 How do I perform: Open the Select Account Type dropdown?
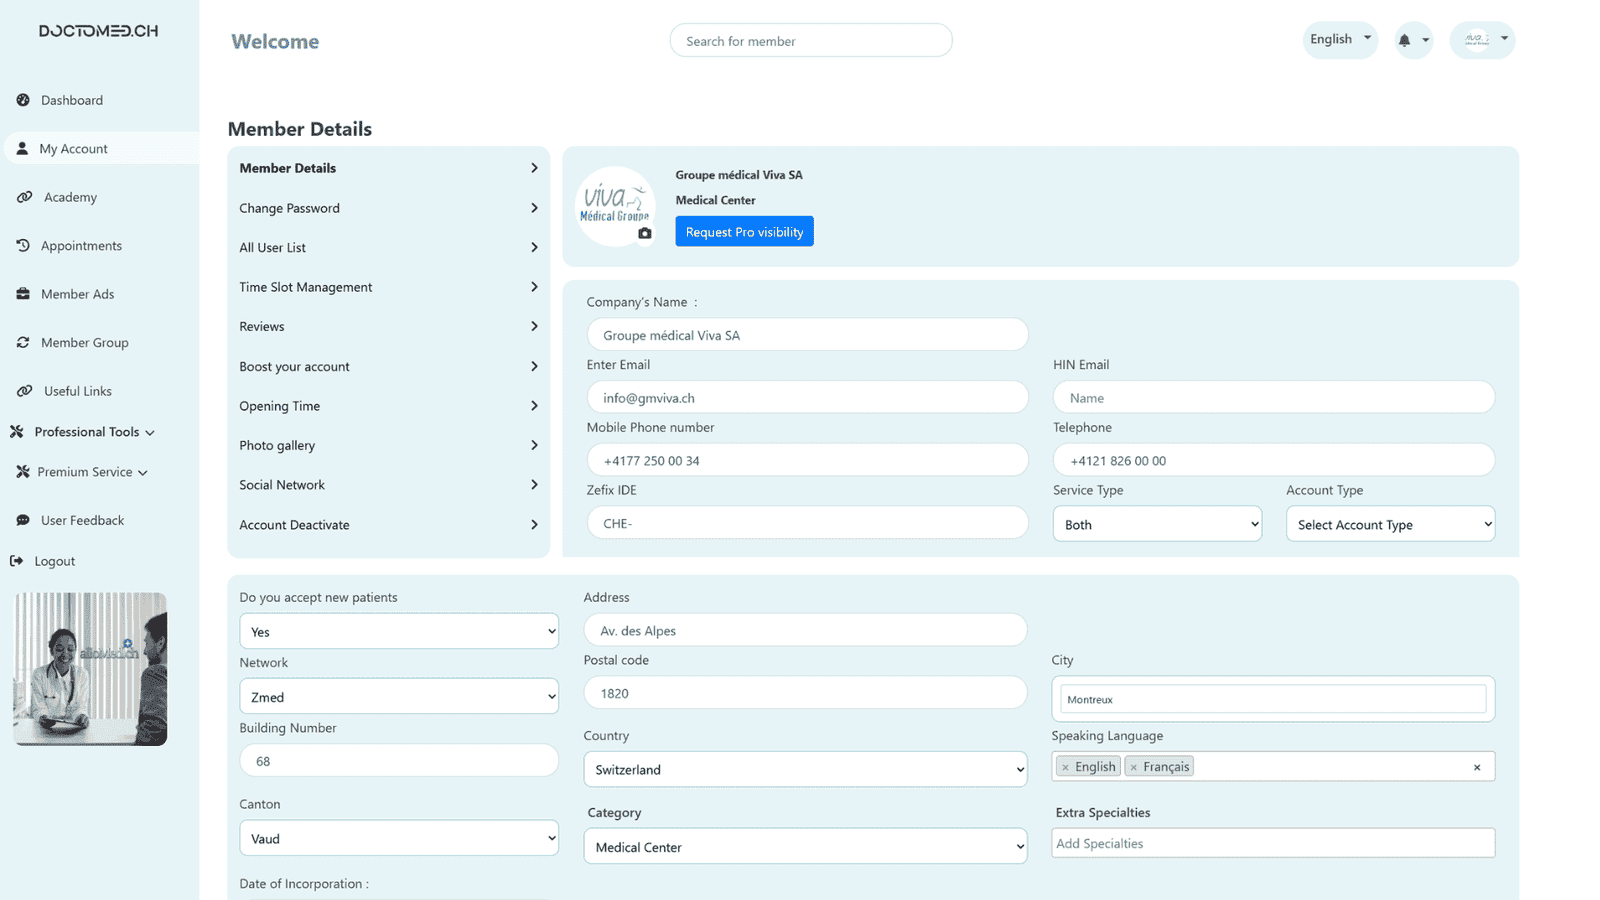point(1390,524)
